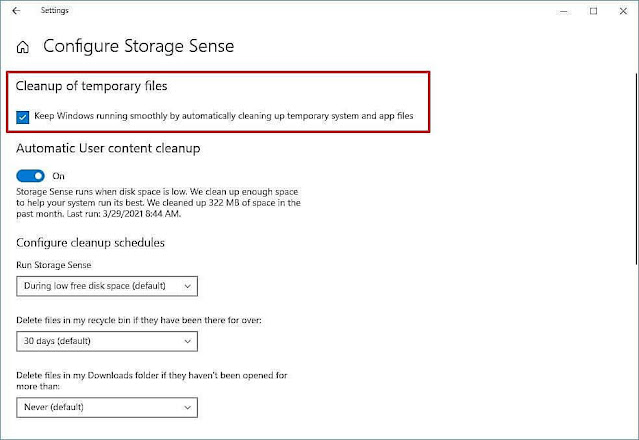Image resolution: width=639 pixels, height=440 pixels.
Task: Turn off Automatic User content cleanup toggle
Action: 31,174
